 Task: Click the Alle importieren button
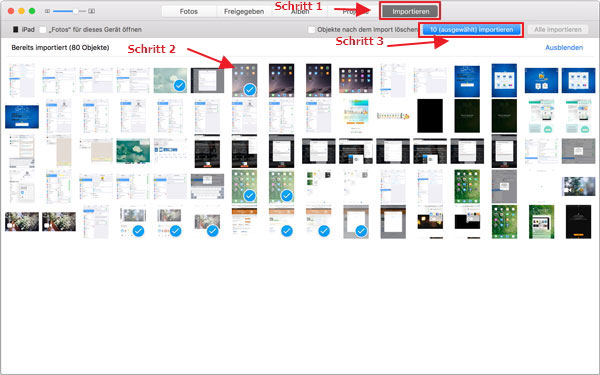pos(558,29)
